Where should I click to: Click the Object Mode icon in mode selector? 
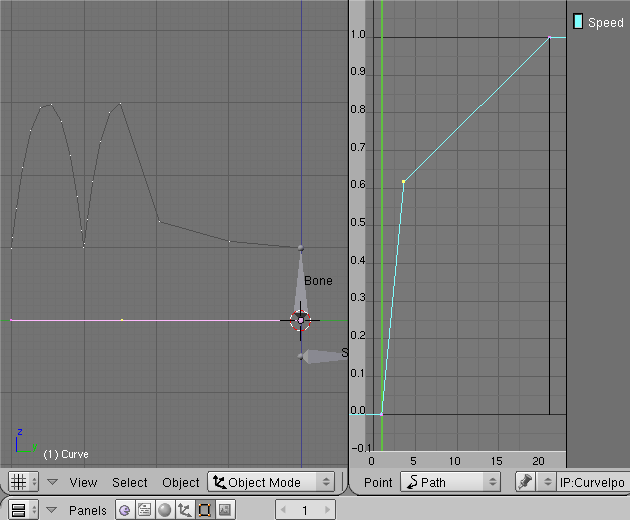219,481
